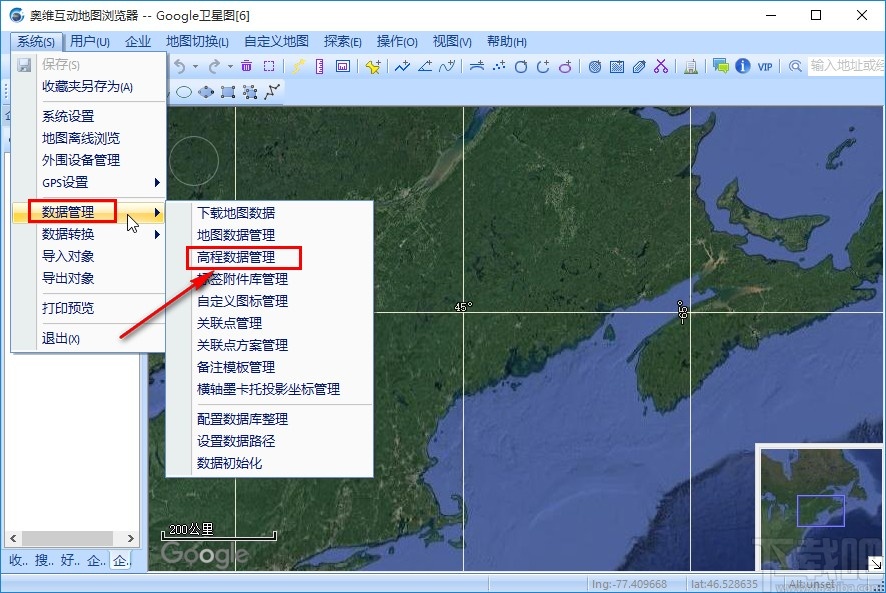
Task: Click the lightning bolt toolbar icon
Action: pyautogui.click(x=298, y=66)
